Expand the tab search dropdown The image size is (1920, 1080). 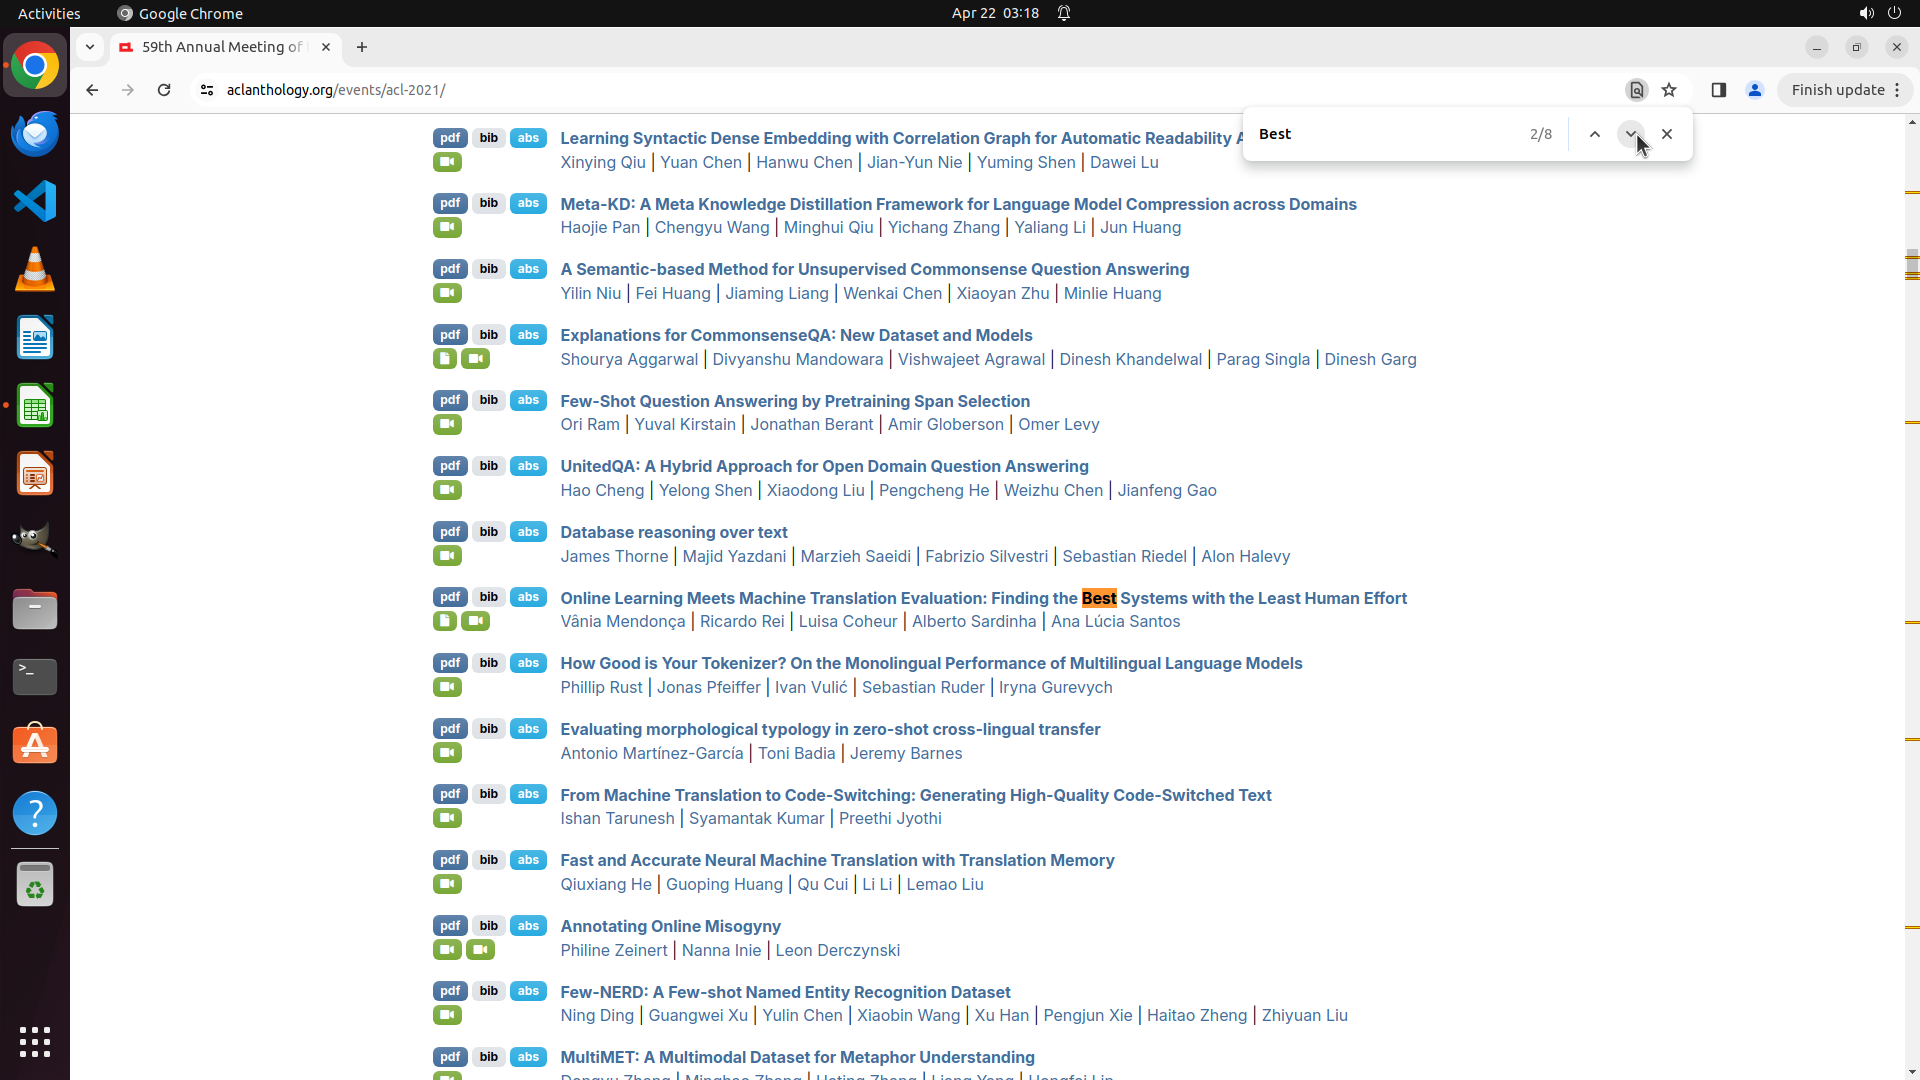coord(90,47)
